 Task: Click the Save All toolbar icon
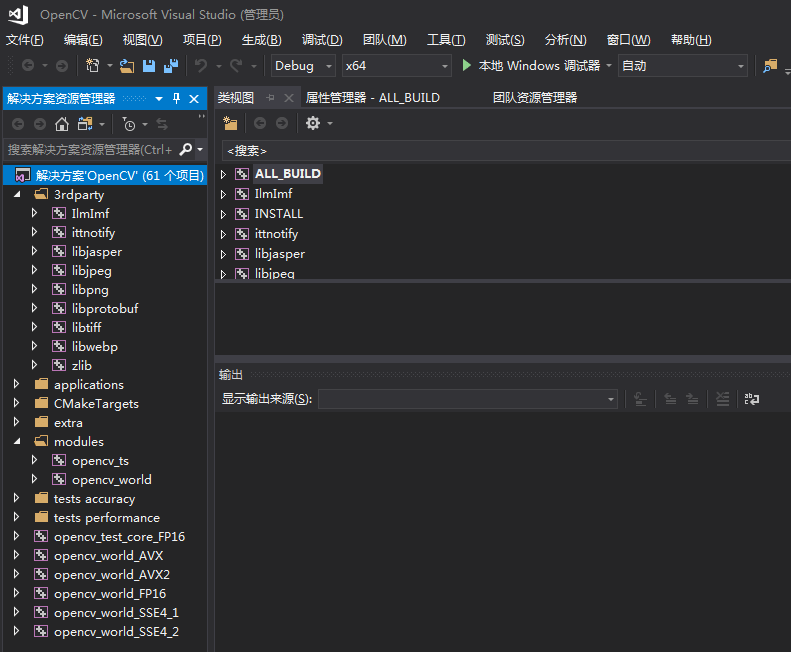point(171,66)
